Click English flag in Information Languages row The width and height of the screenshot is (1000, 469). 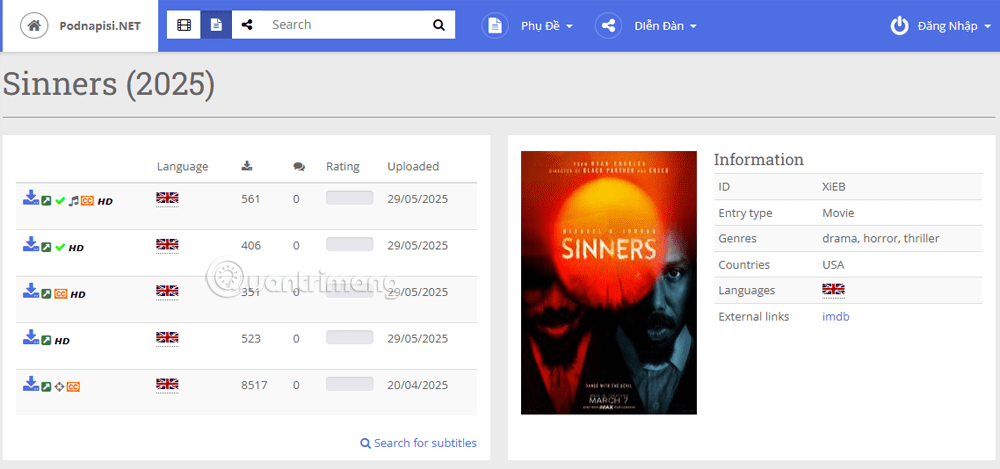click(833, 290)
